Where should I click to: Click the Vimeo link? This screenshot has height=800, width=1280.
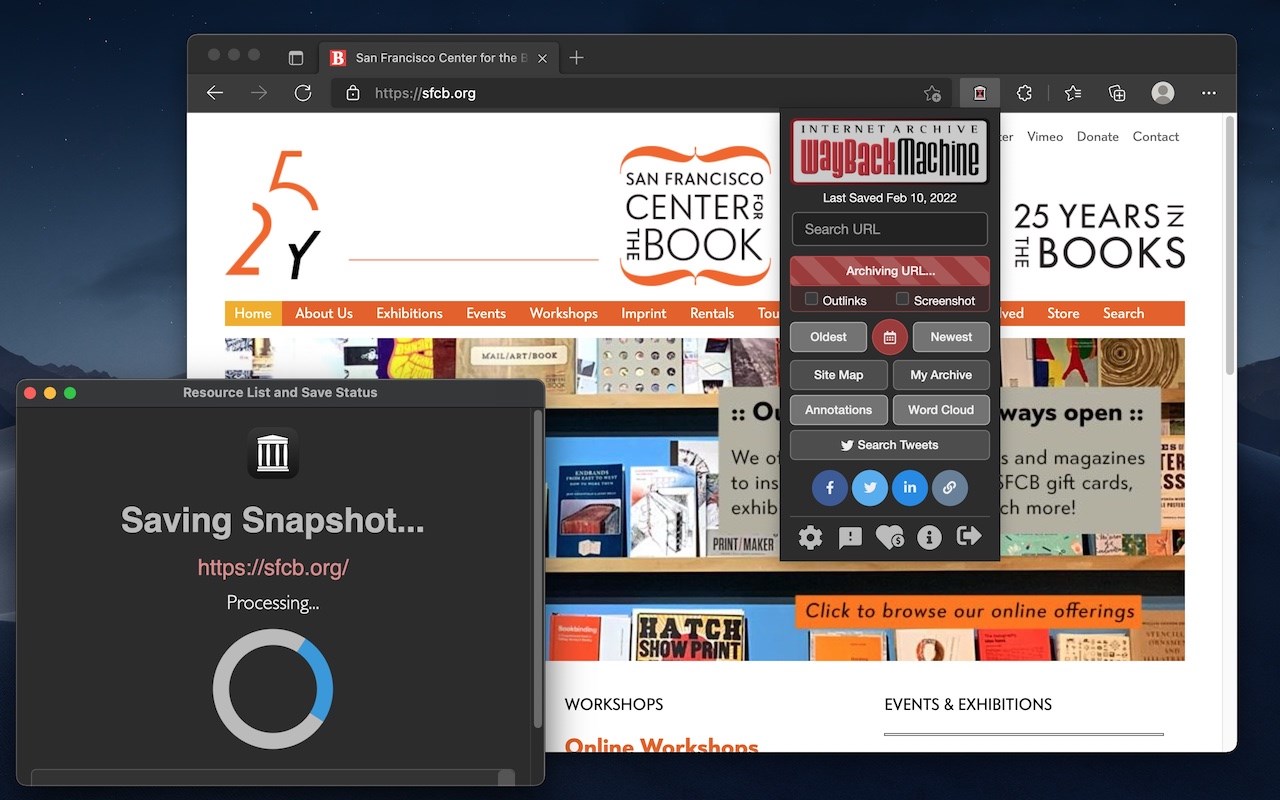coord(1045,137)
